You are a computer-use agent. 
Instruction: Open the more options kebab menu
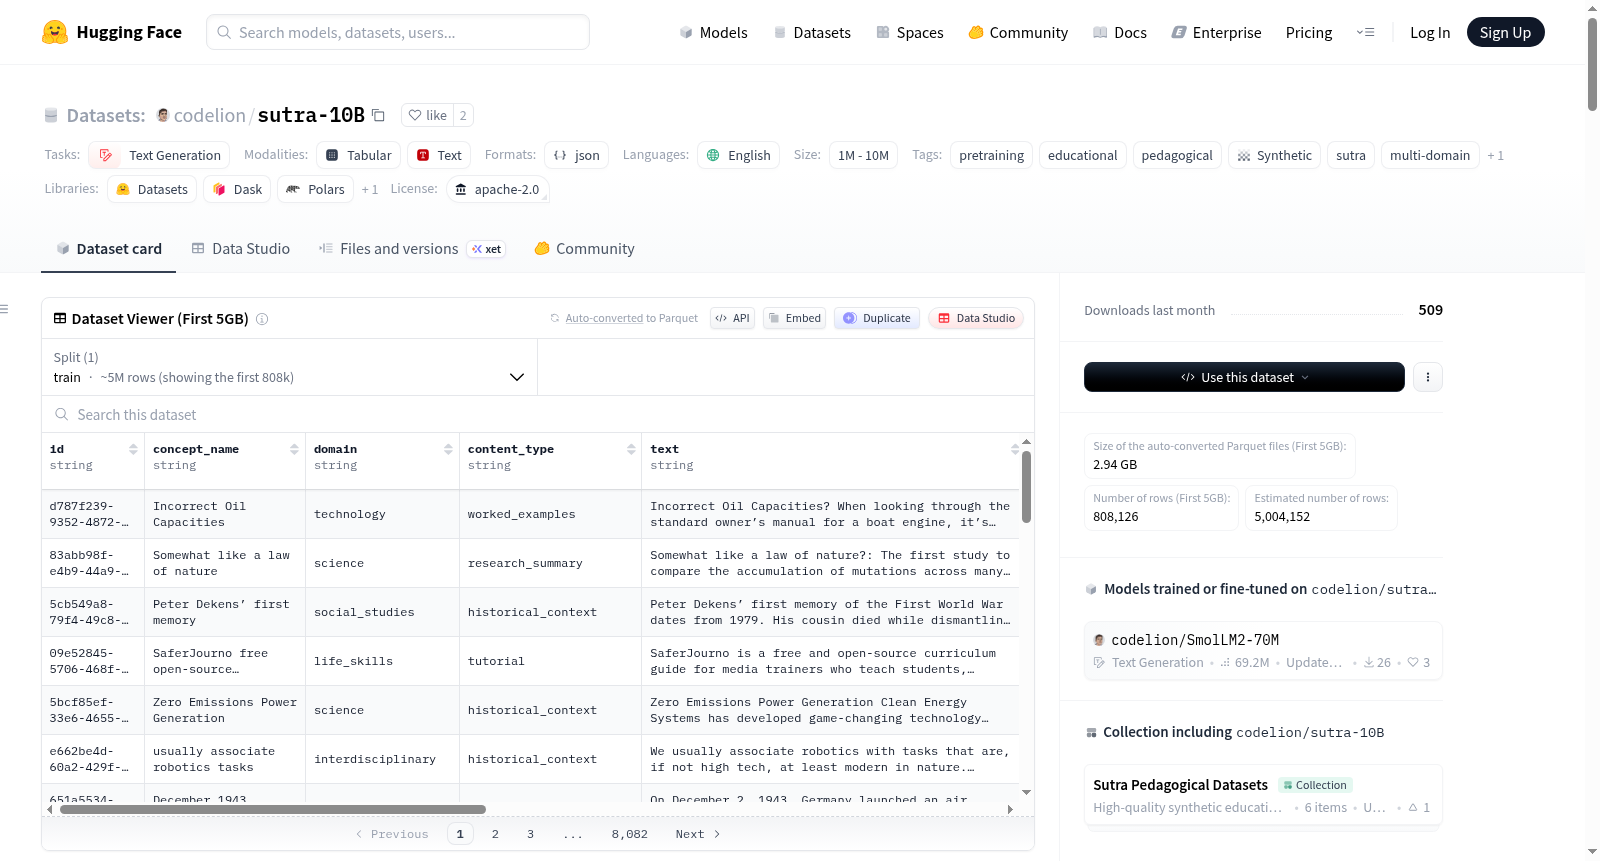pos(1428,377)
